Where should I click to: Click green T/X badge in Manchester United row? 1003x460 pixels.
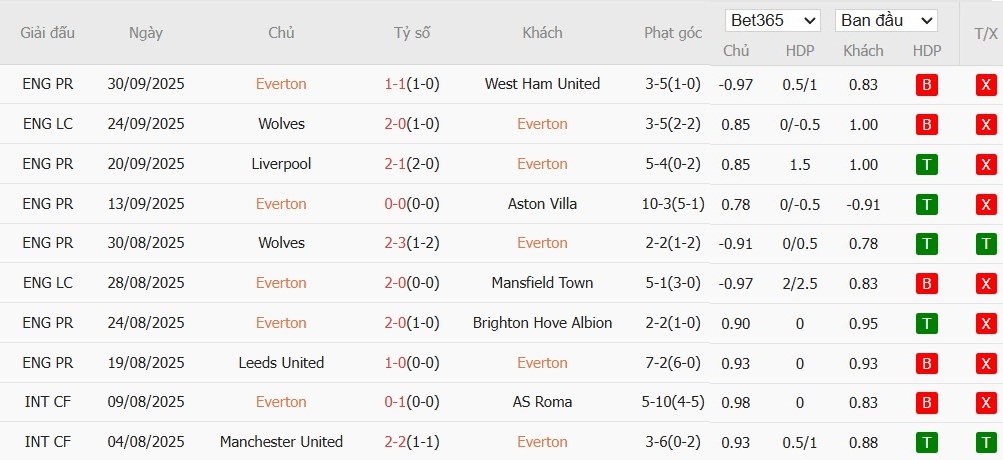coord(986,442)
